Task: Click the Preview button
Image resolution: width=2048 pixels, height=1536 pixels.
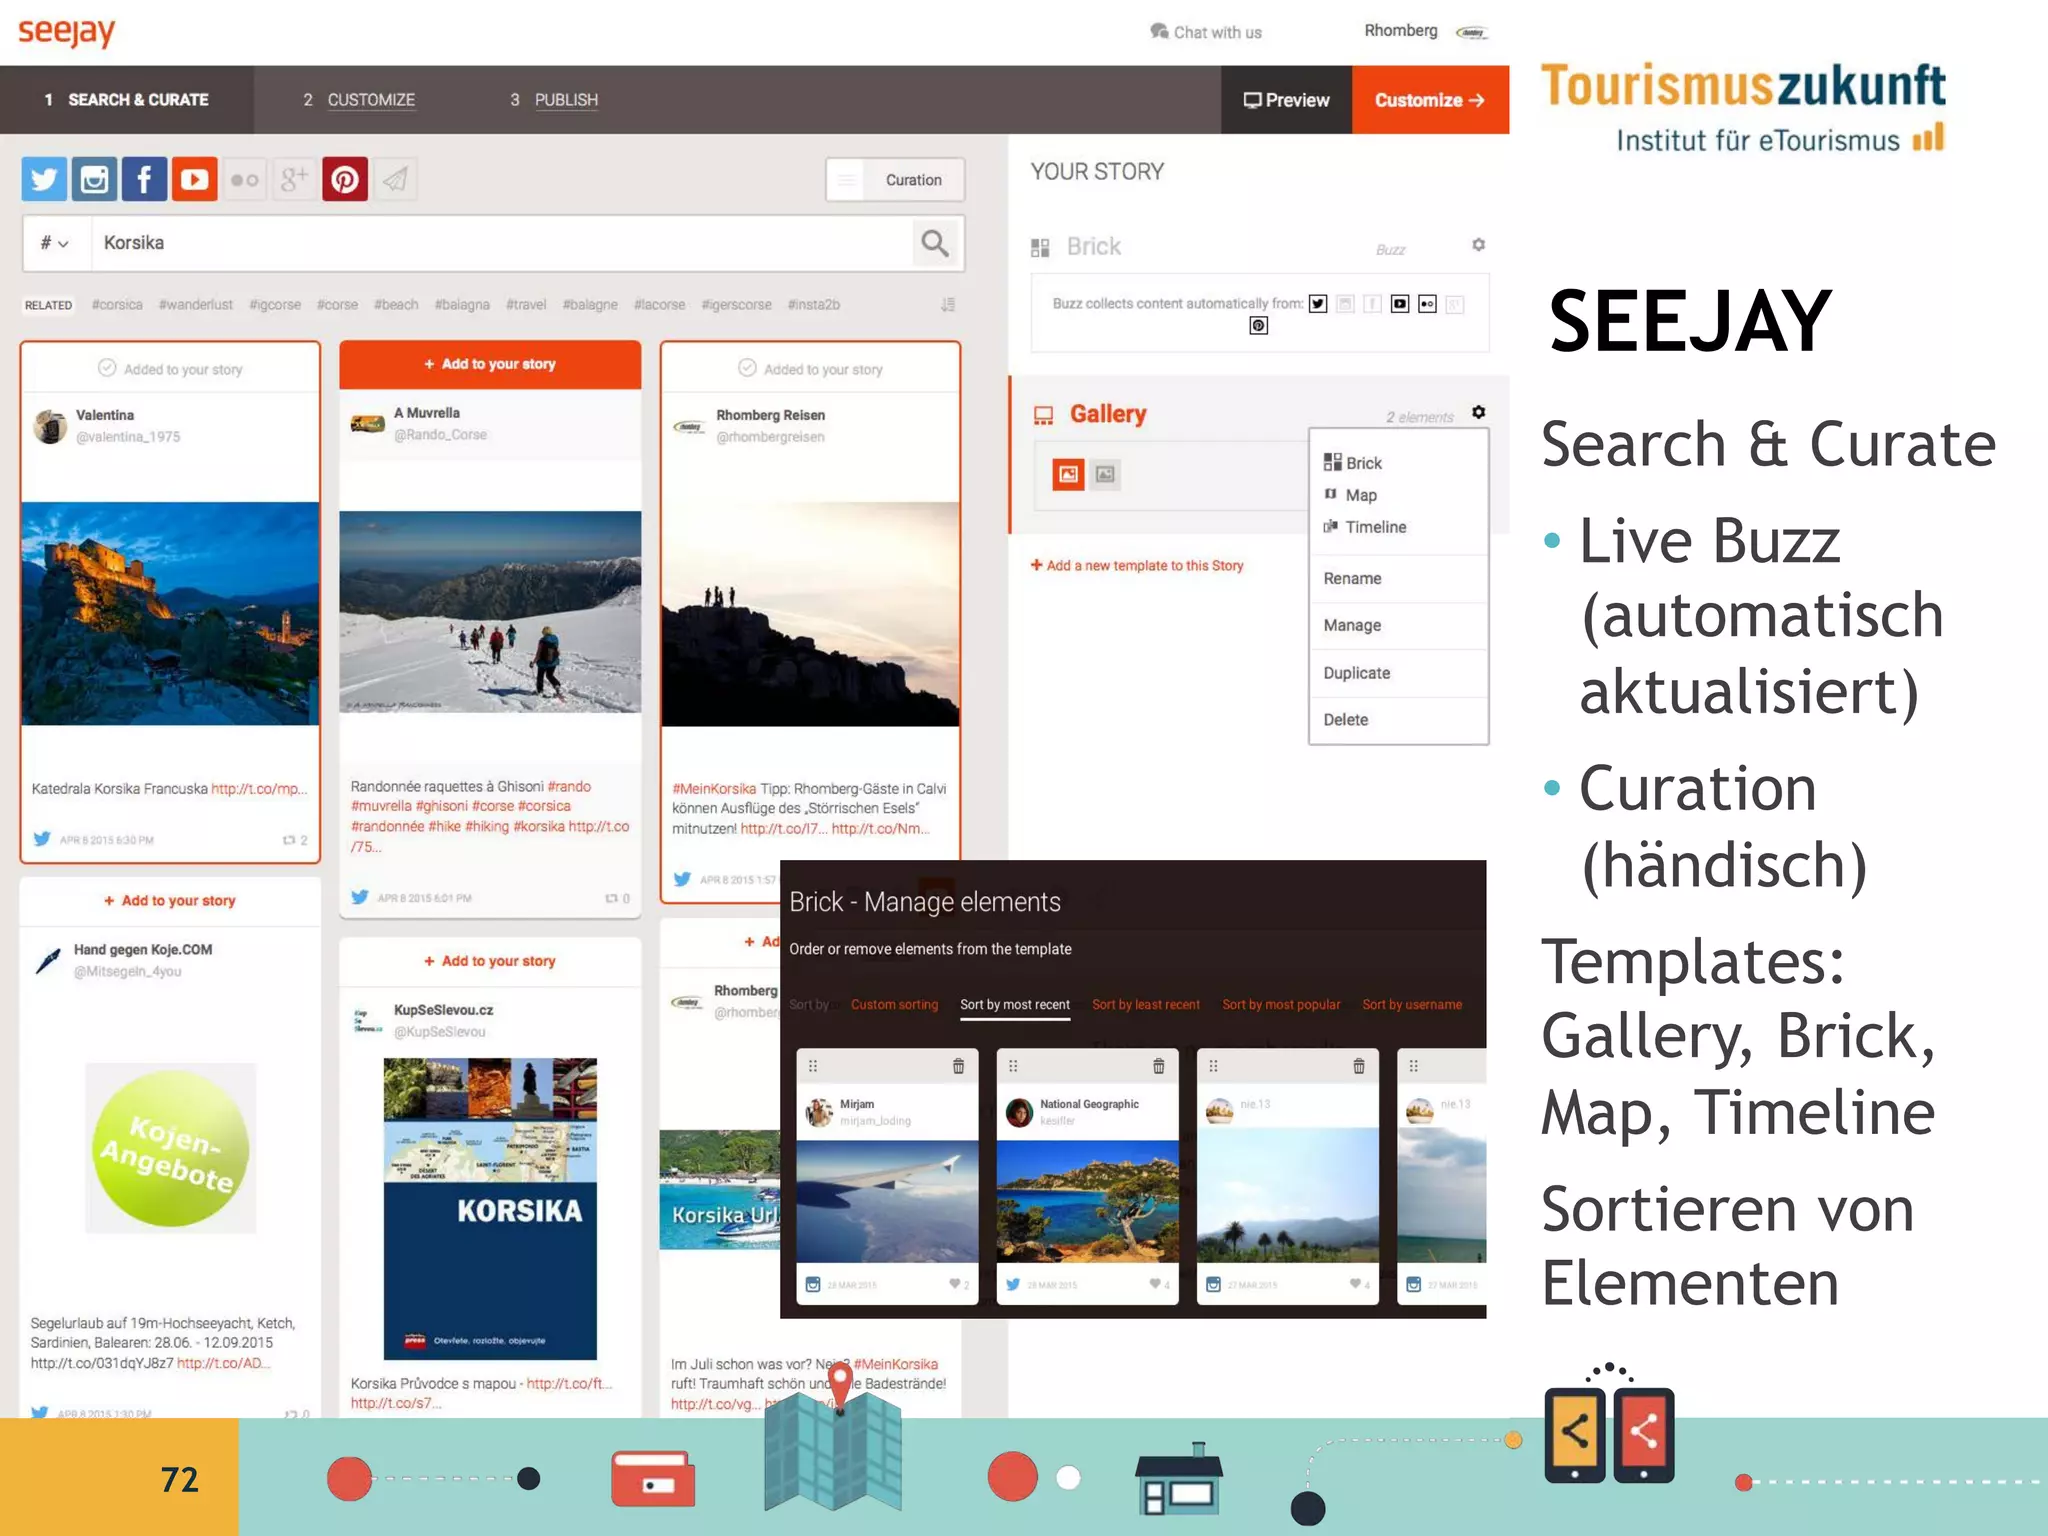Action: click(x=1286, y=100)
